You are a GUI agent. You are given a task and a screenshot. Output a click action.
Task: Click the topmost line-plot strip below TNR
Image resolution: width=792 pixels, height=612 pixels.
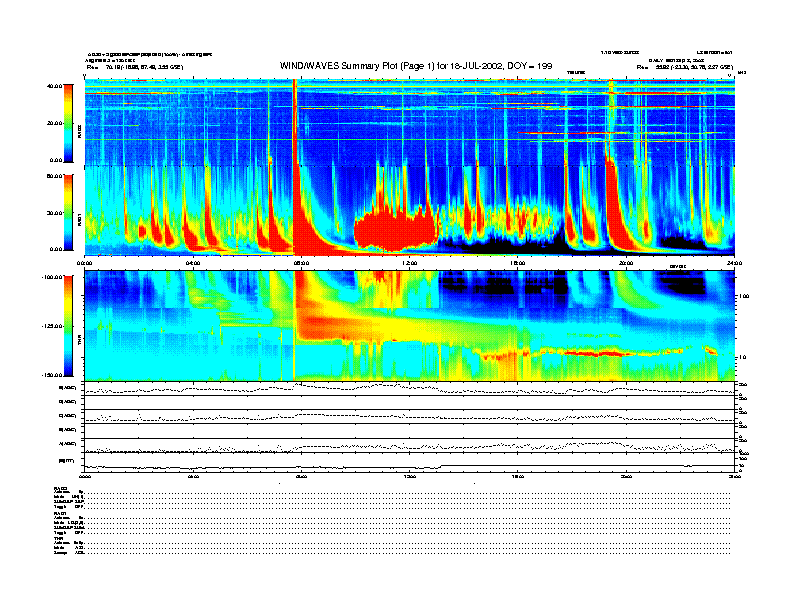pos(409,388)
